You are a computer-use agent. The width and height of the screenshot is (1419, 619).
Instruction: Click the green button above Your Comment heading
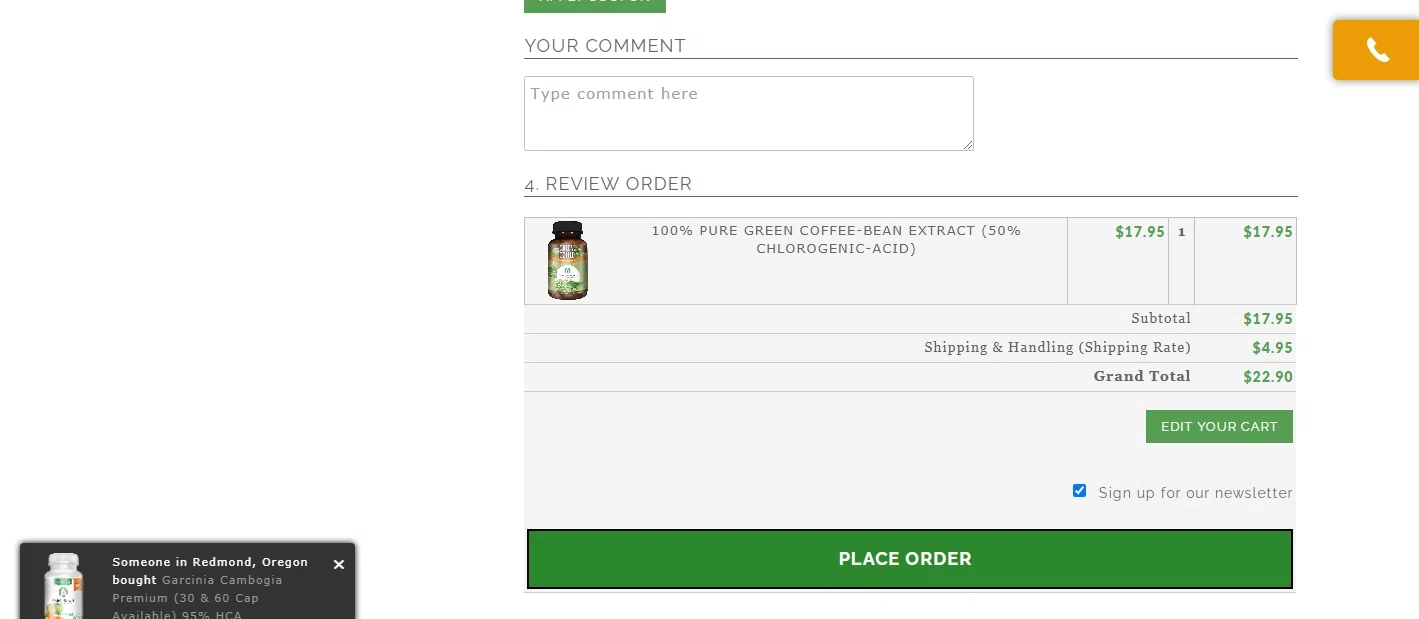[x=594, y=4]
